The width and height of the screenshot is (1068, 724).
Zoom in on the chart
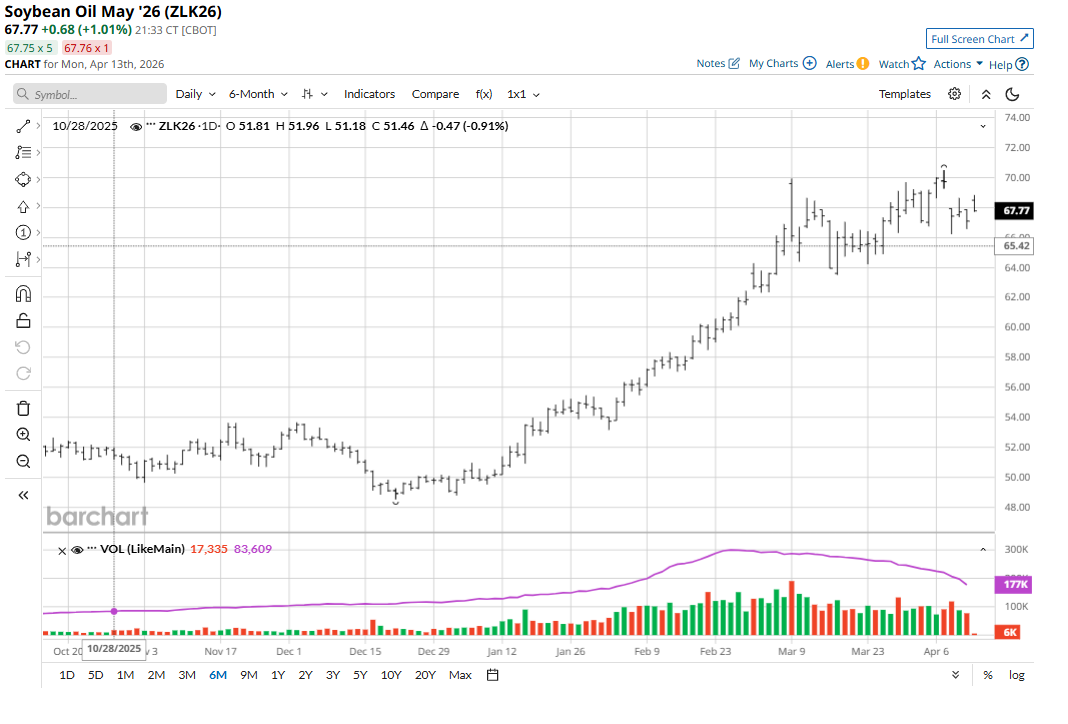[24, 434]
